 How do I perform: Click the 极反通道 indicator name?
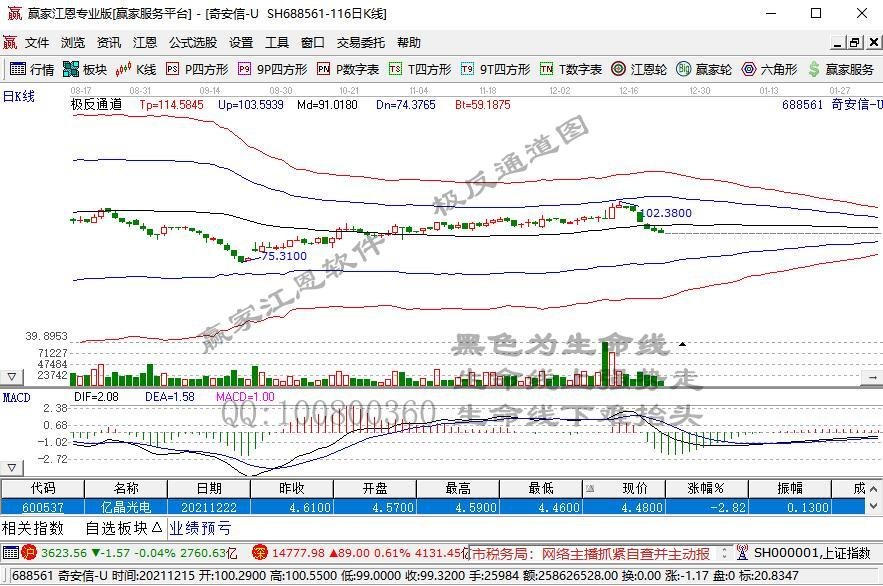[x=96, y=104]
